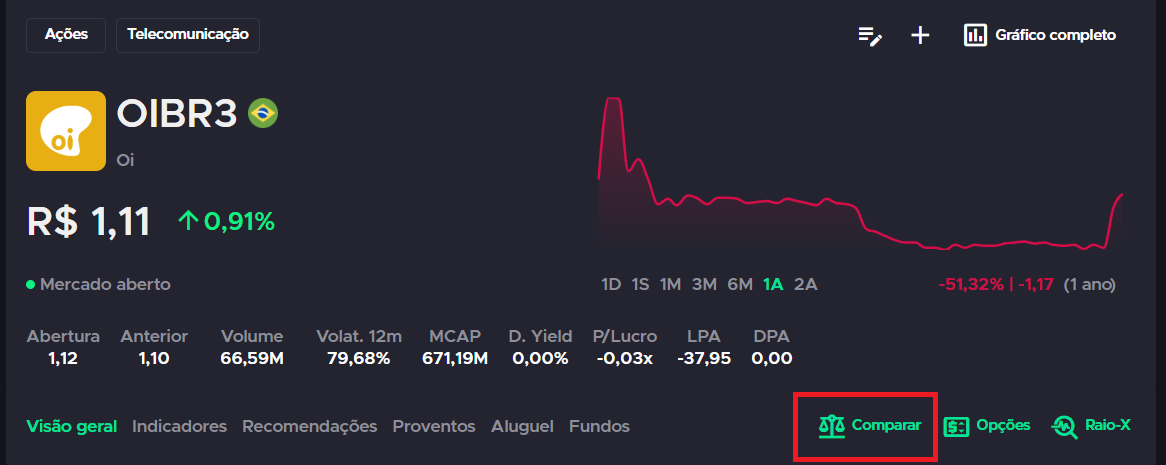The height and width of the screenshot is (465, 1166).
Task: Click the MCAP value 671,19M
Action: pyautogui.click(x=455, y=359)
